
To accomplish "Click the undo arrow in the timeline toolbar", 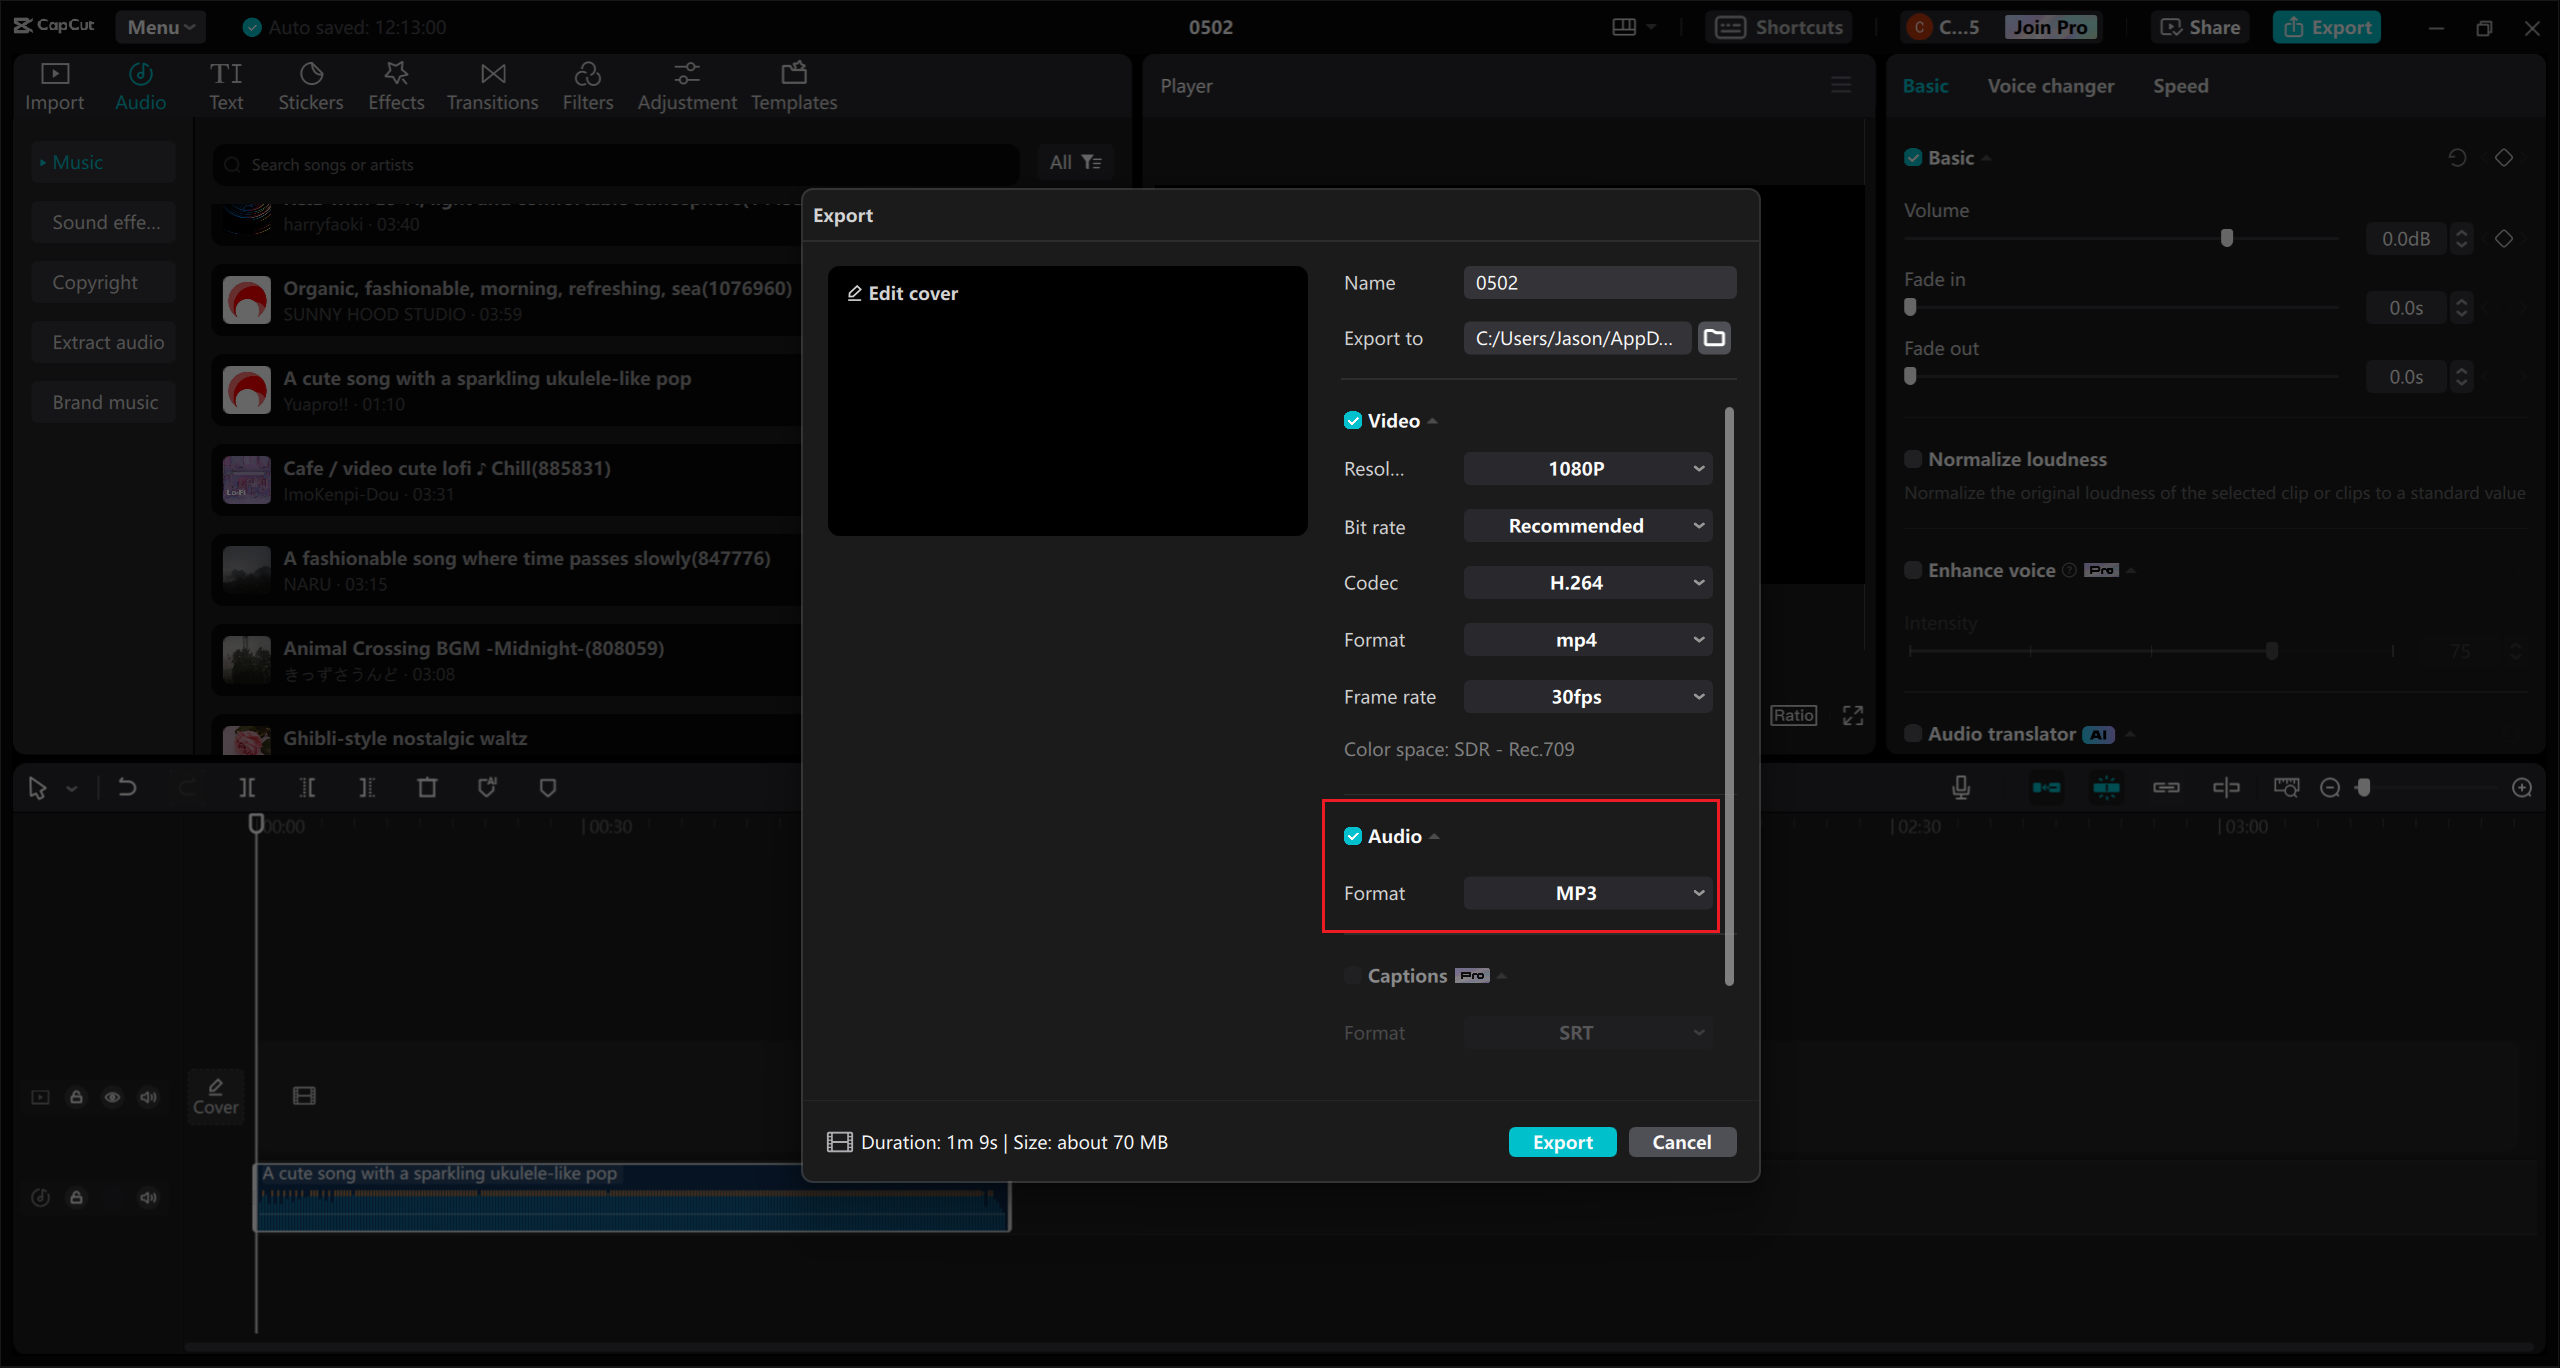I will click(x=127, y=788).
